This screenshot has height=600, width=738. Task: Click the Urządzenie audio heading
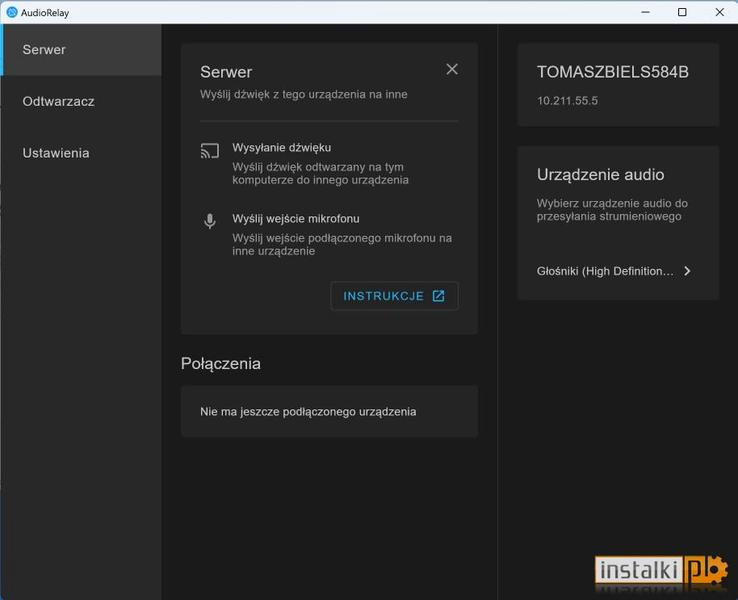(x=601, y=175)
